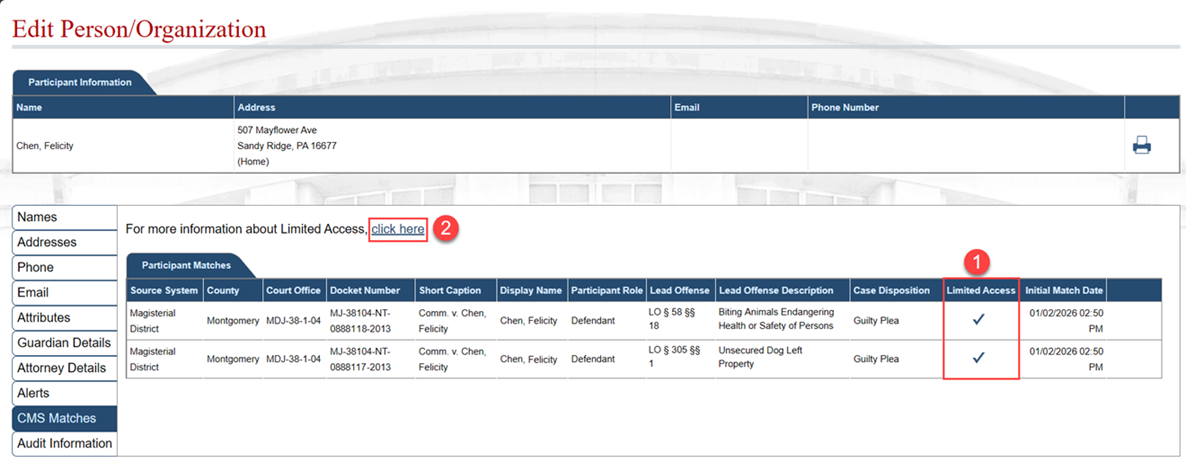This screenshot has height=471, width=1186.
Task: Open the 'click here' Limited Access link
Action: point(398,229)
